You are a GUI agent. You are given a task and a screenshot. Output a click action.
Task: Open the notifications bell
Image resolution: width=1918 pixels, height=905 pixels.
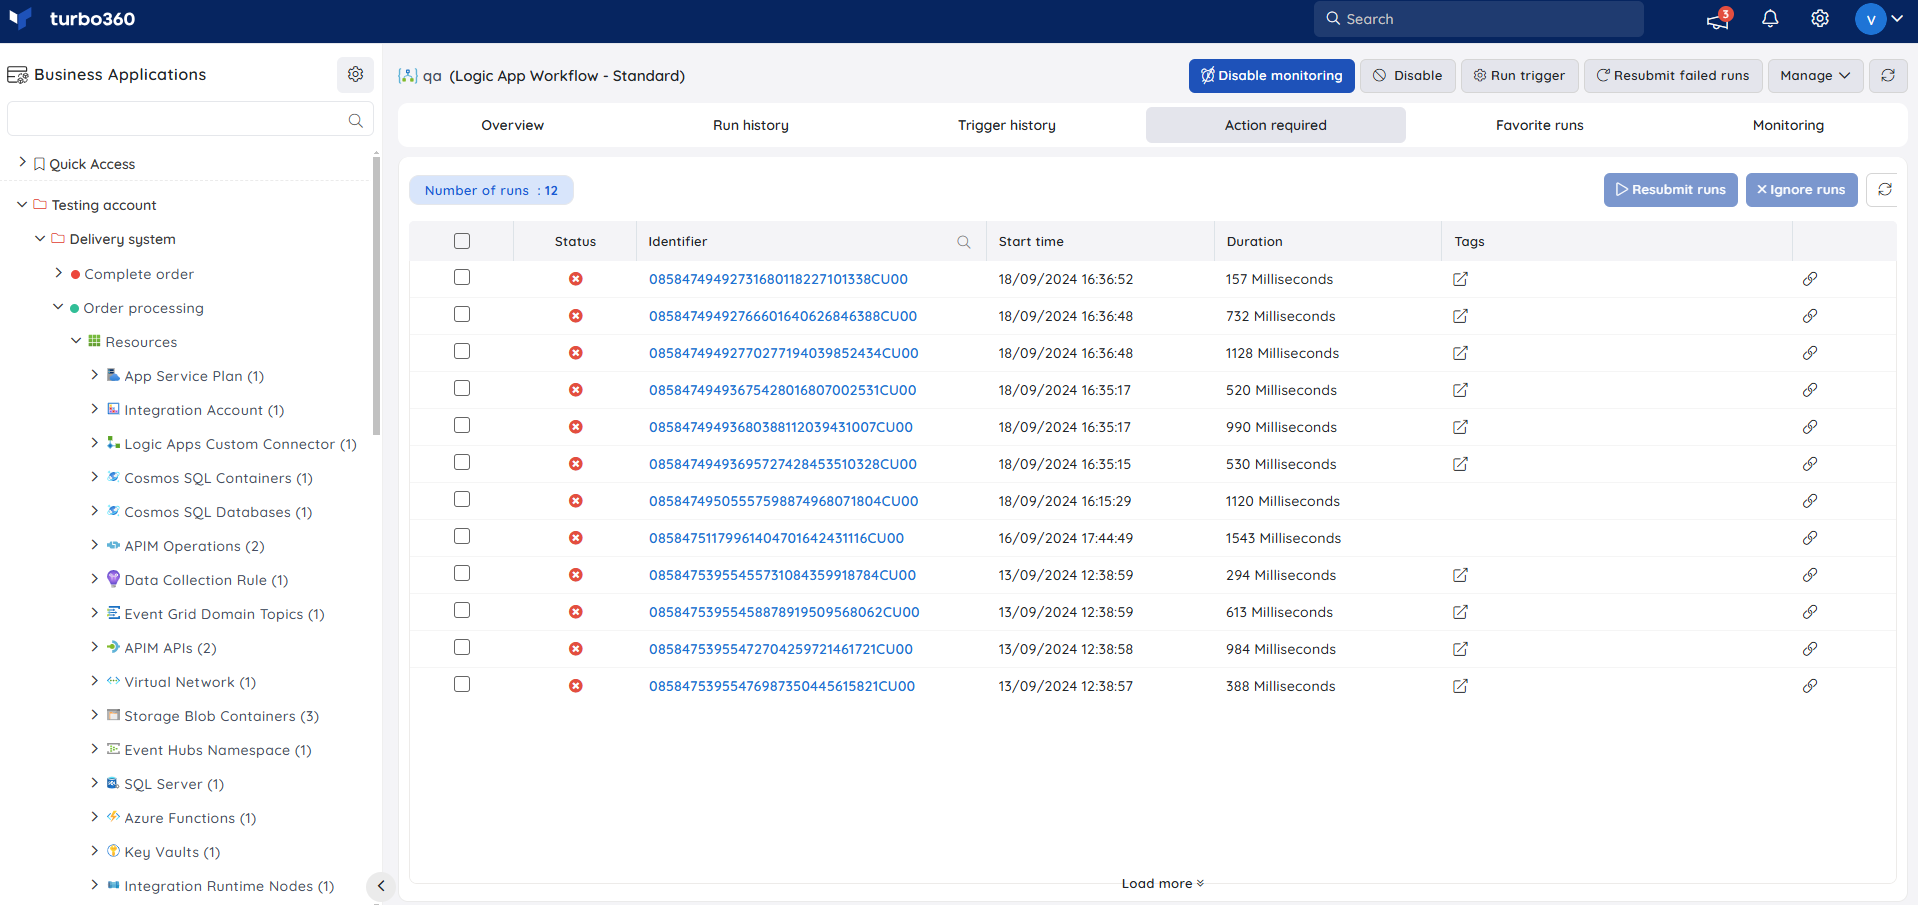coord(1770,19)
